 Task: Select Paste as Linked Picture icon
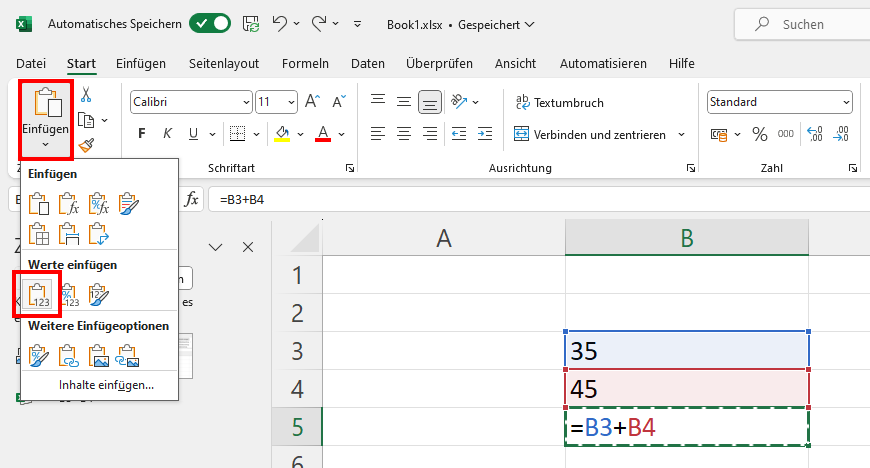(127, 356)
